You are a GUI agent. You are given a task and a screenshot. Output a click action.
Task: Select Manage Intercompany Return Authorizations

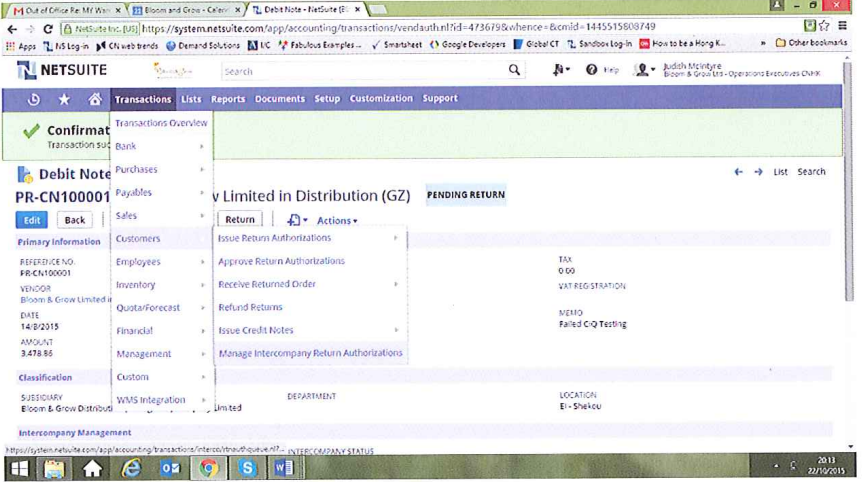pos(310,353)
